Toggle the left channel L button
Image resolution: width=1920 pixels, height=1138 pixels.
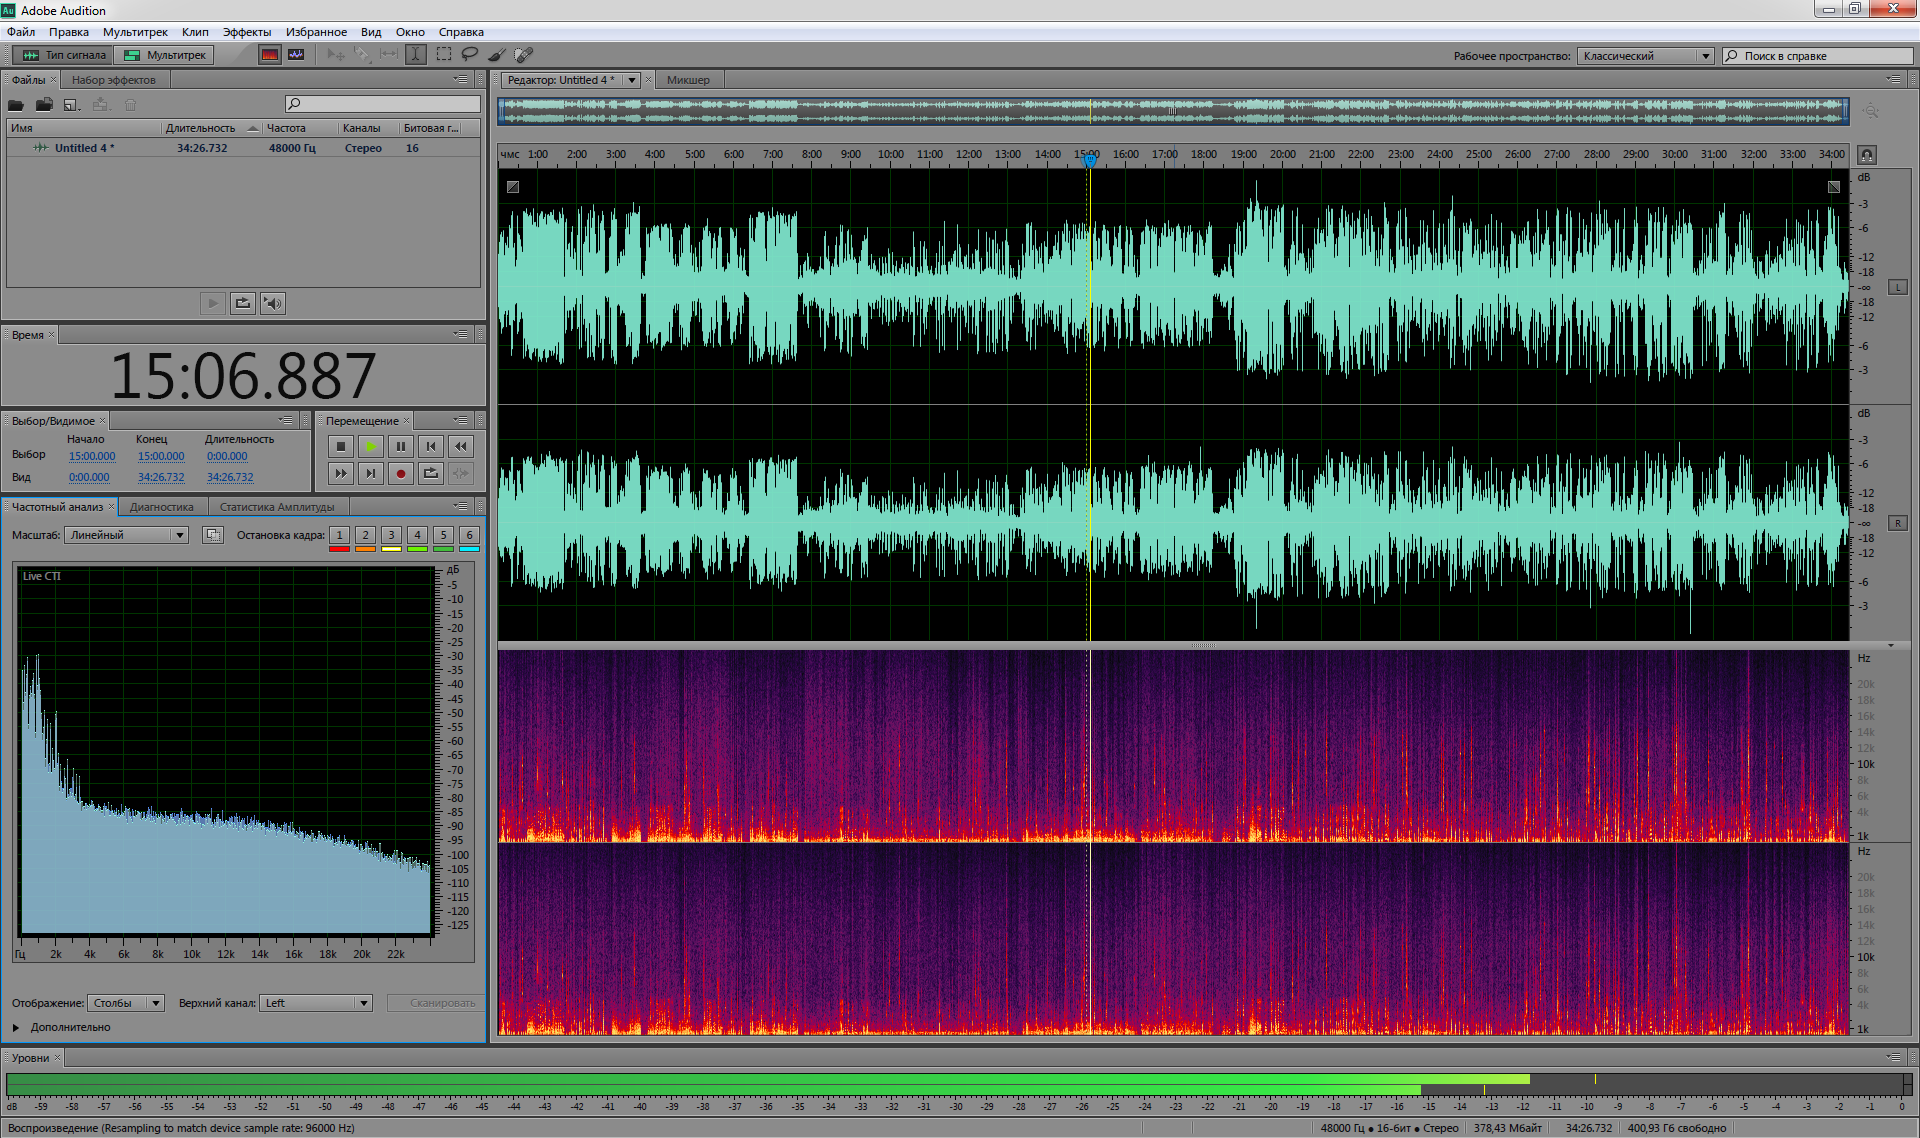(1897, 288)
